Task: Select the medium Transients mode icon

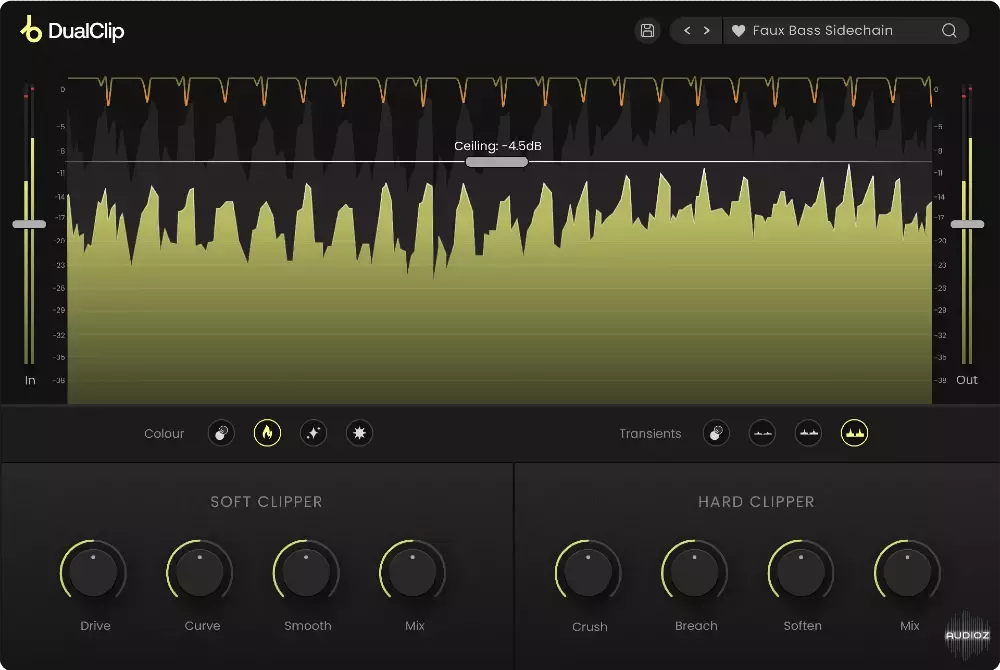Action: 808,433
